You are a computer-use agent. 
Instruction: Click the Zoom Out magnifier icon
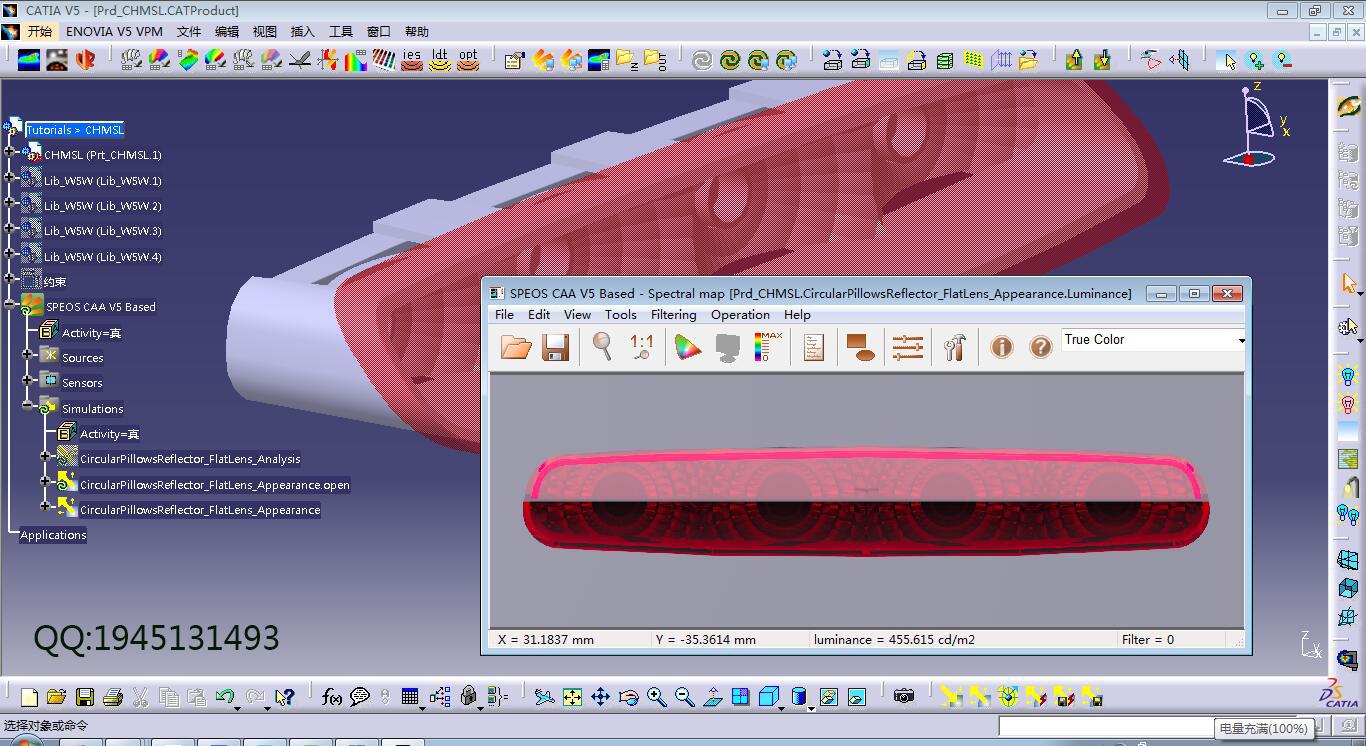point(684,697)
